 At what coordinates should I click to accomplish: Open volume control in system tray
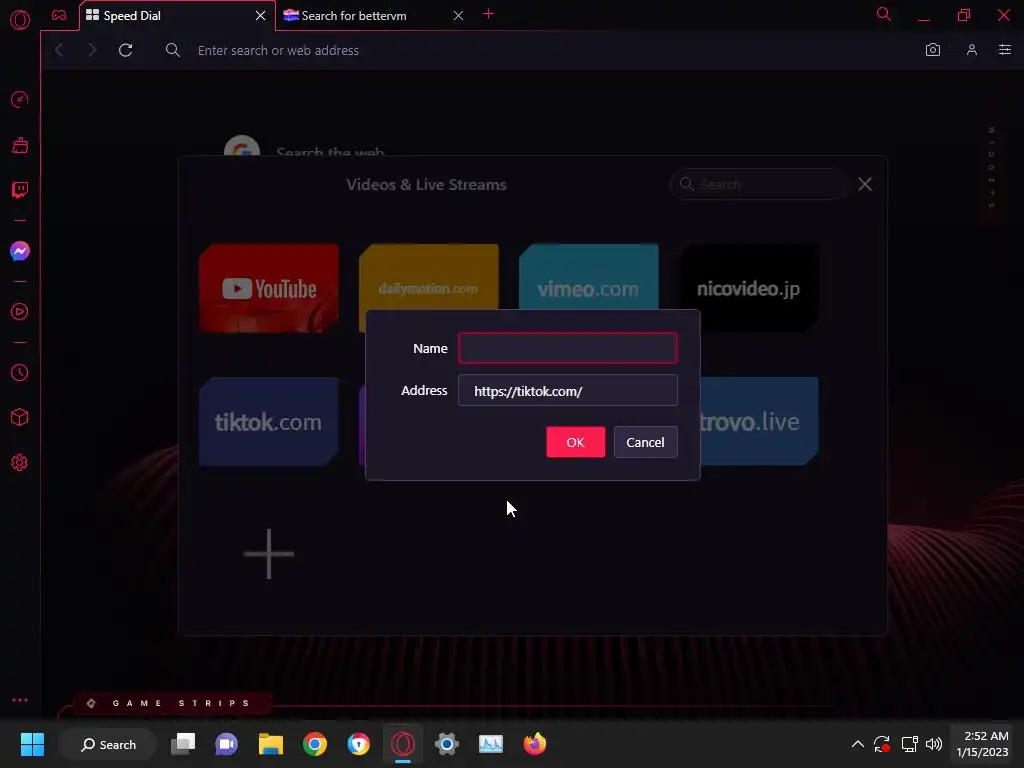pos(934,744)
